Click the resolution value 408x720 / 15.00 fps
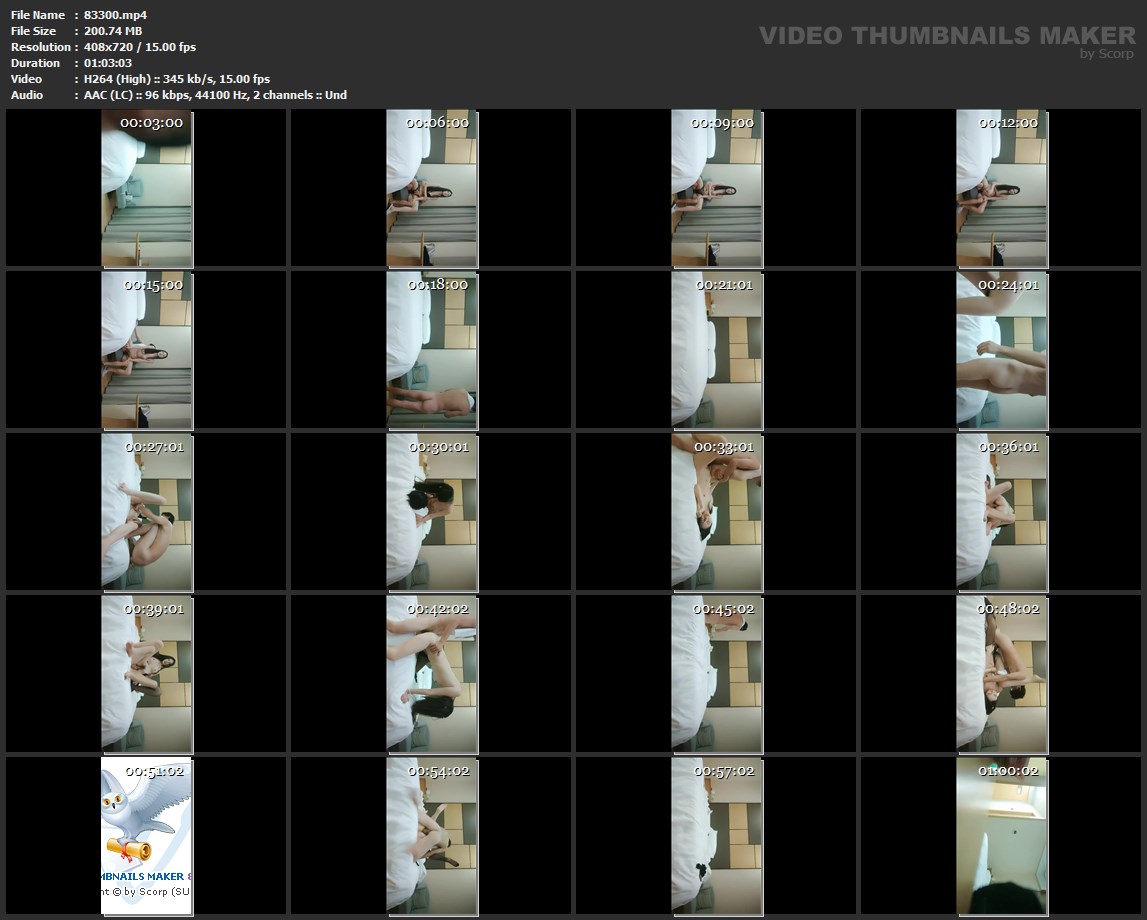This screenshot has height=920, width=1147. [140, 47]
